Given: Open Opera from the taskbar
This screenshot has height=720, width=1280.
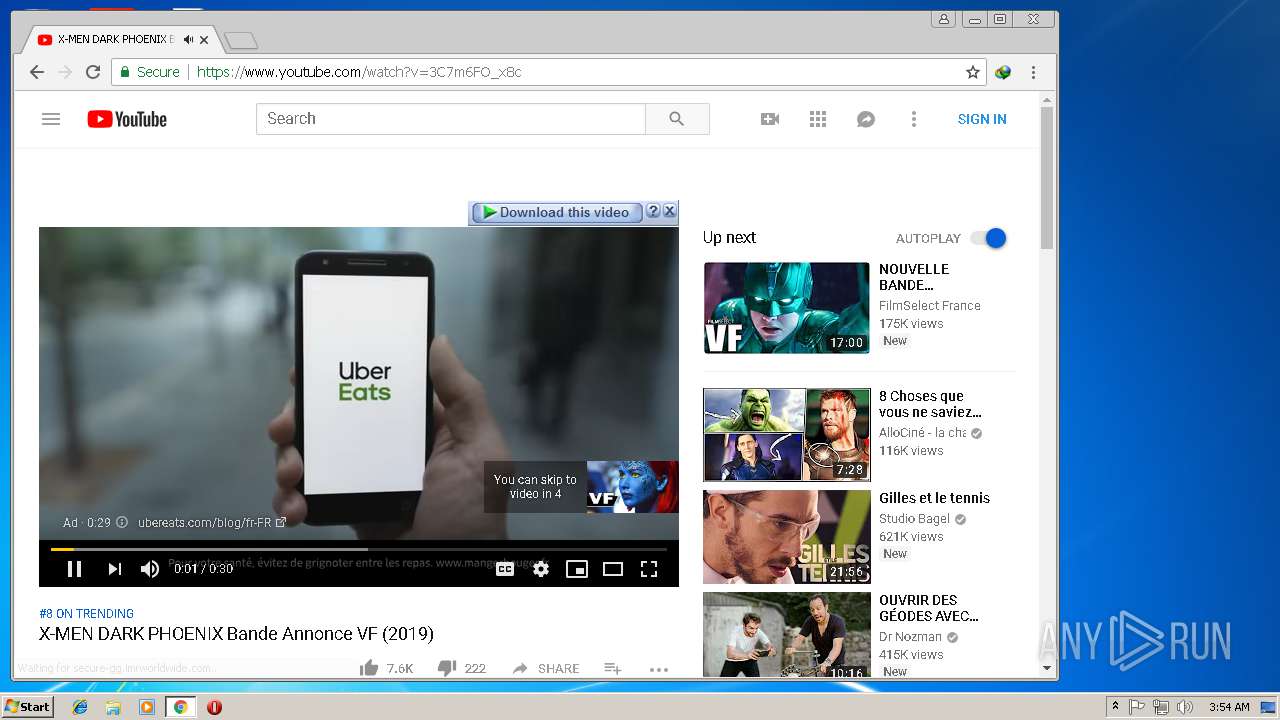Looking at the screenshot, I should point(214,707).
